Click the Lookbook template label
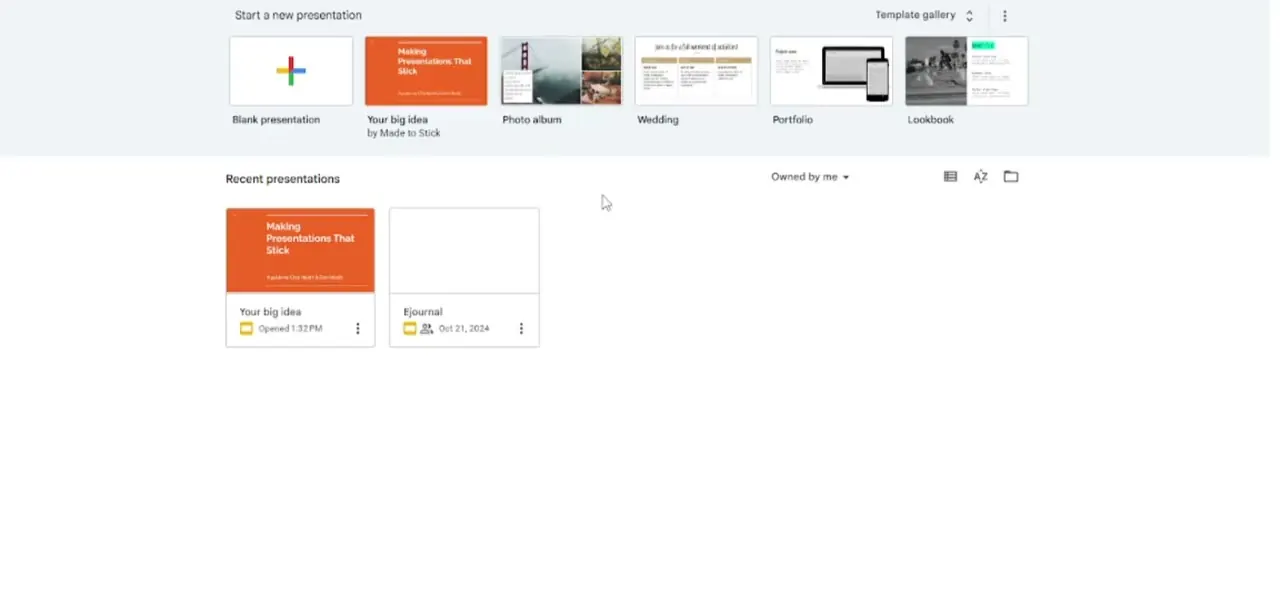Viewport: 1280px width, 592px height. pos(931,120)
